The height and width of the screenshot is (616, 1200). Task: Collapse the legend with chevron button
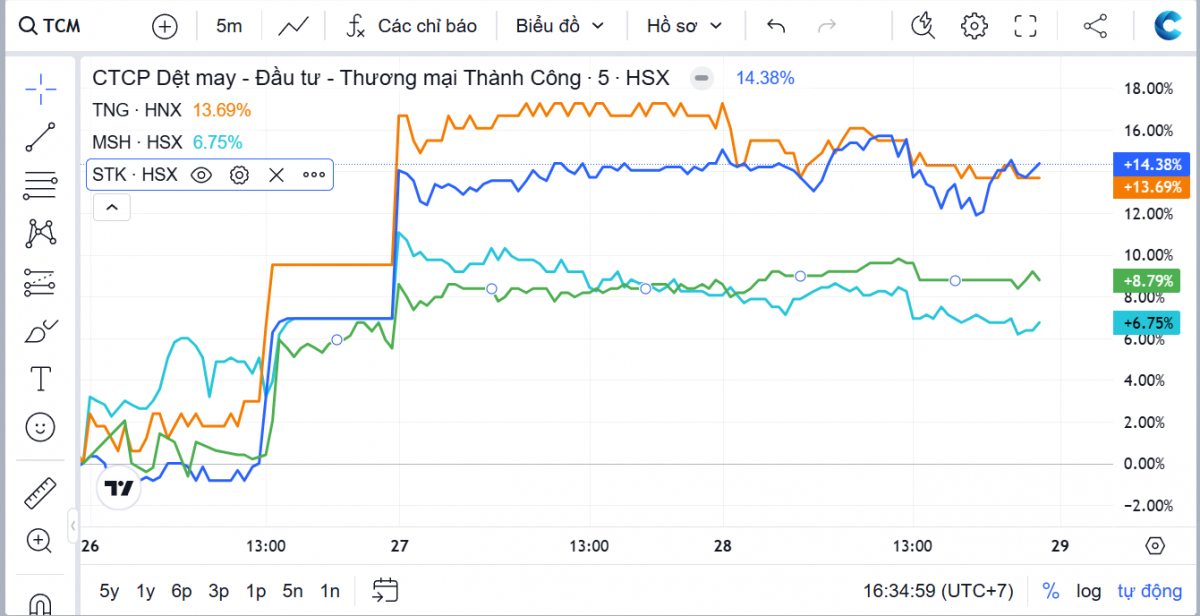click(112, 207)
